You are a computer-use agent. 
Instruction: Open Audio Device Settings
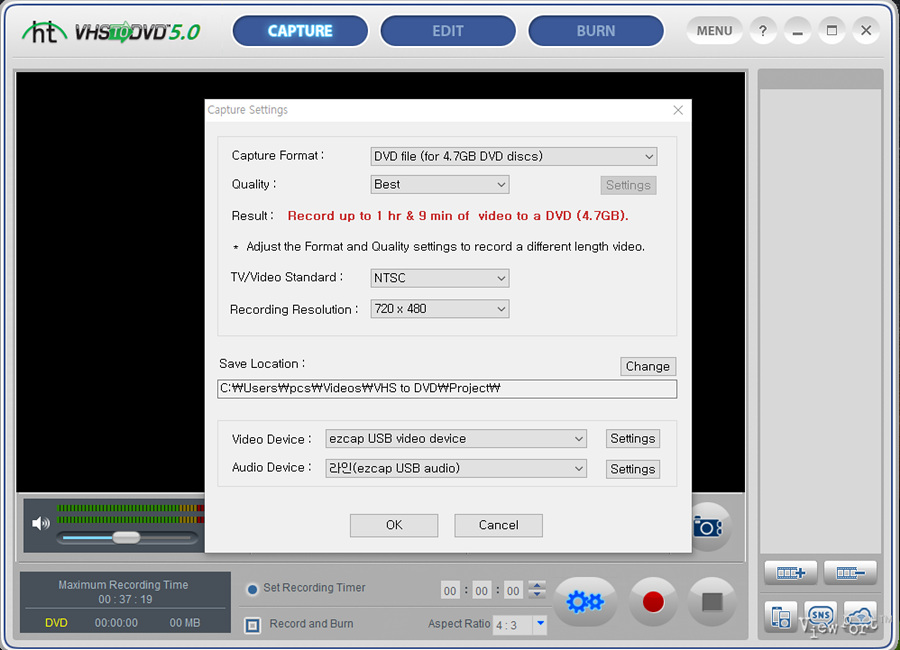(633, 469)
